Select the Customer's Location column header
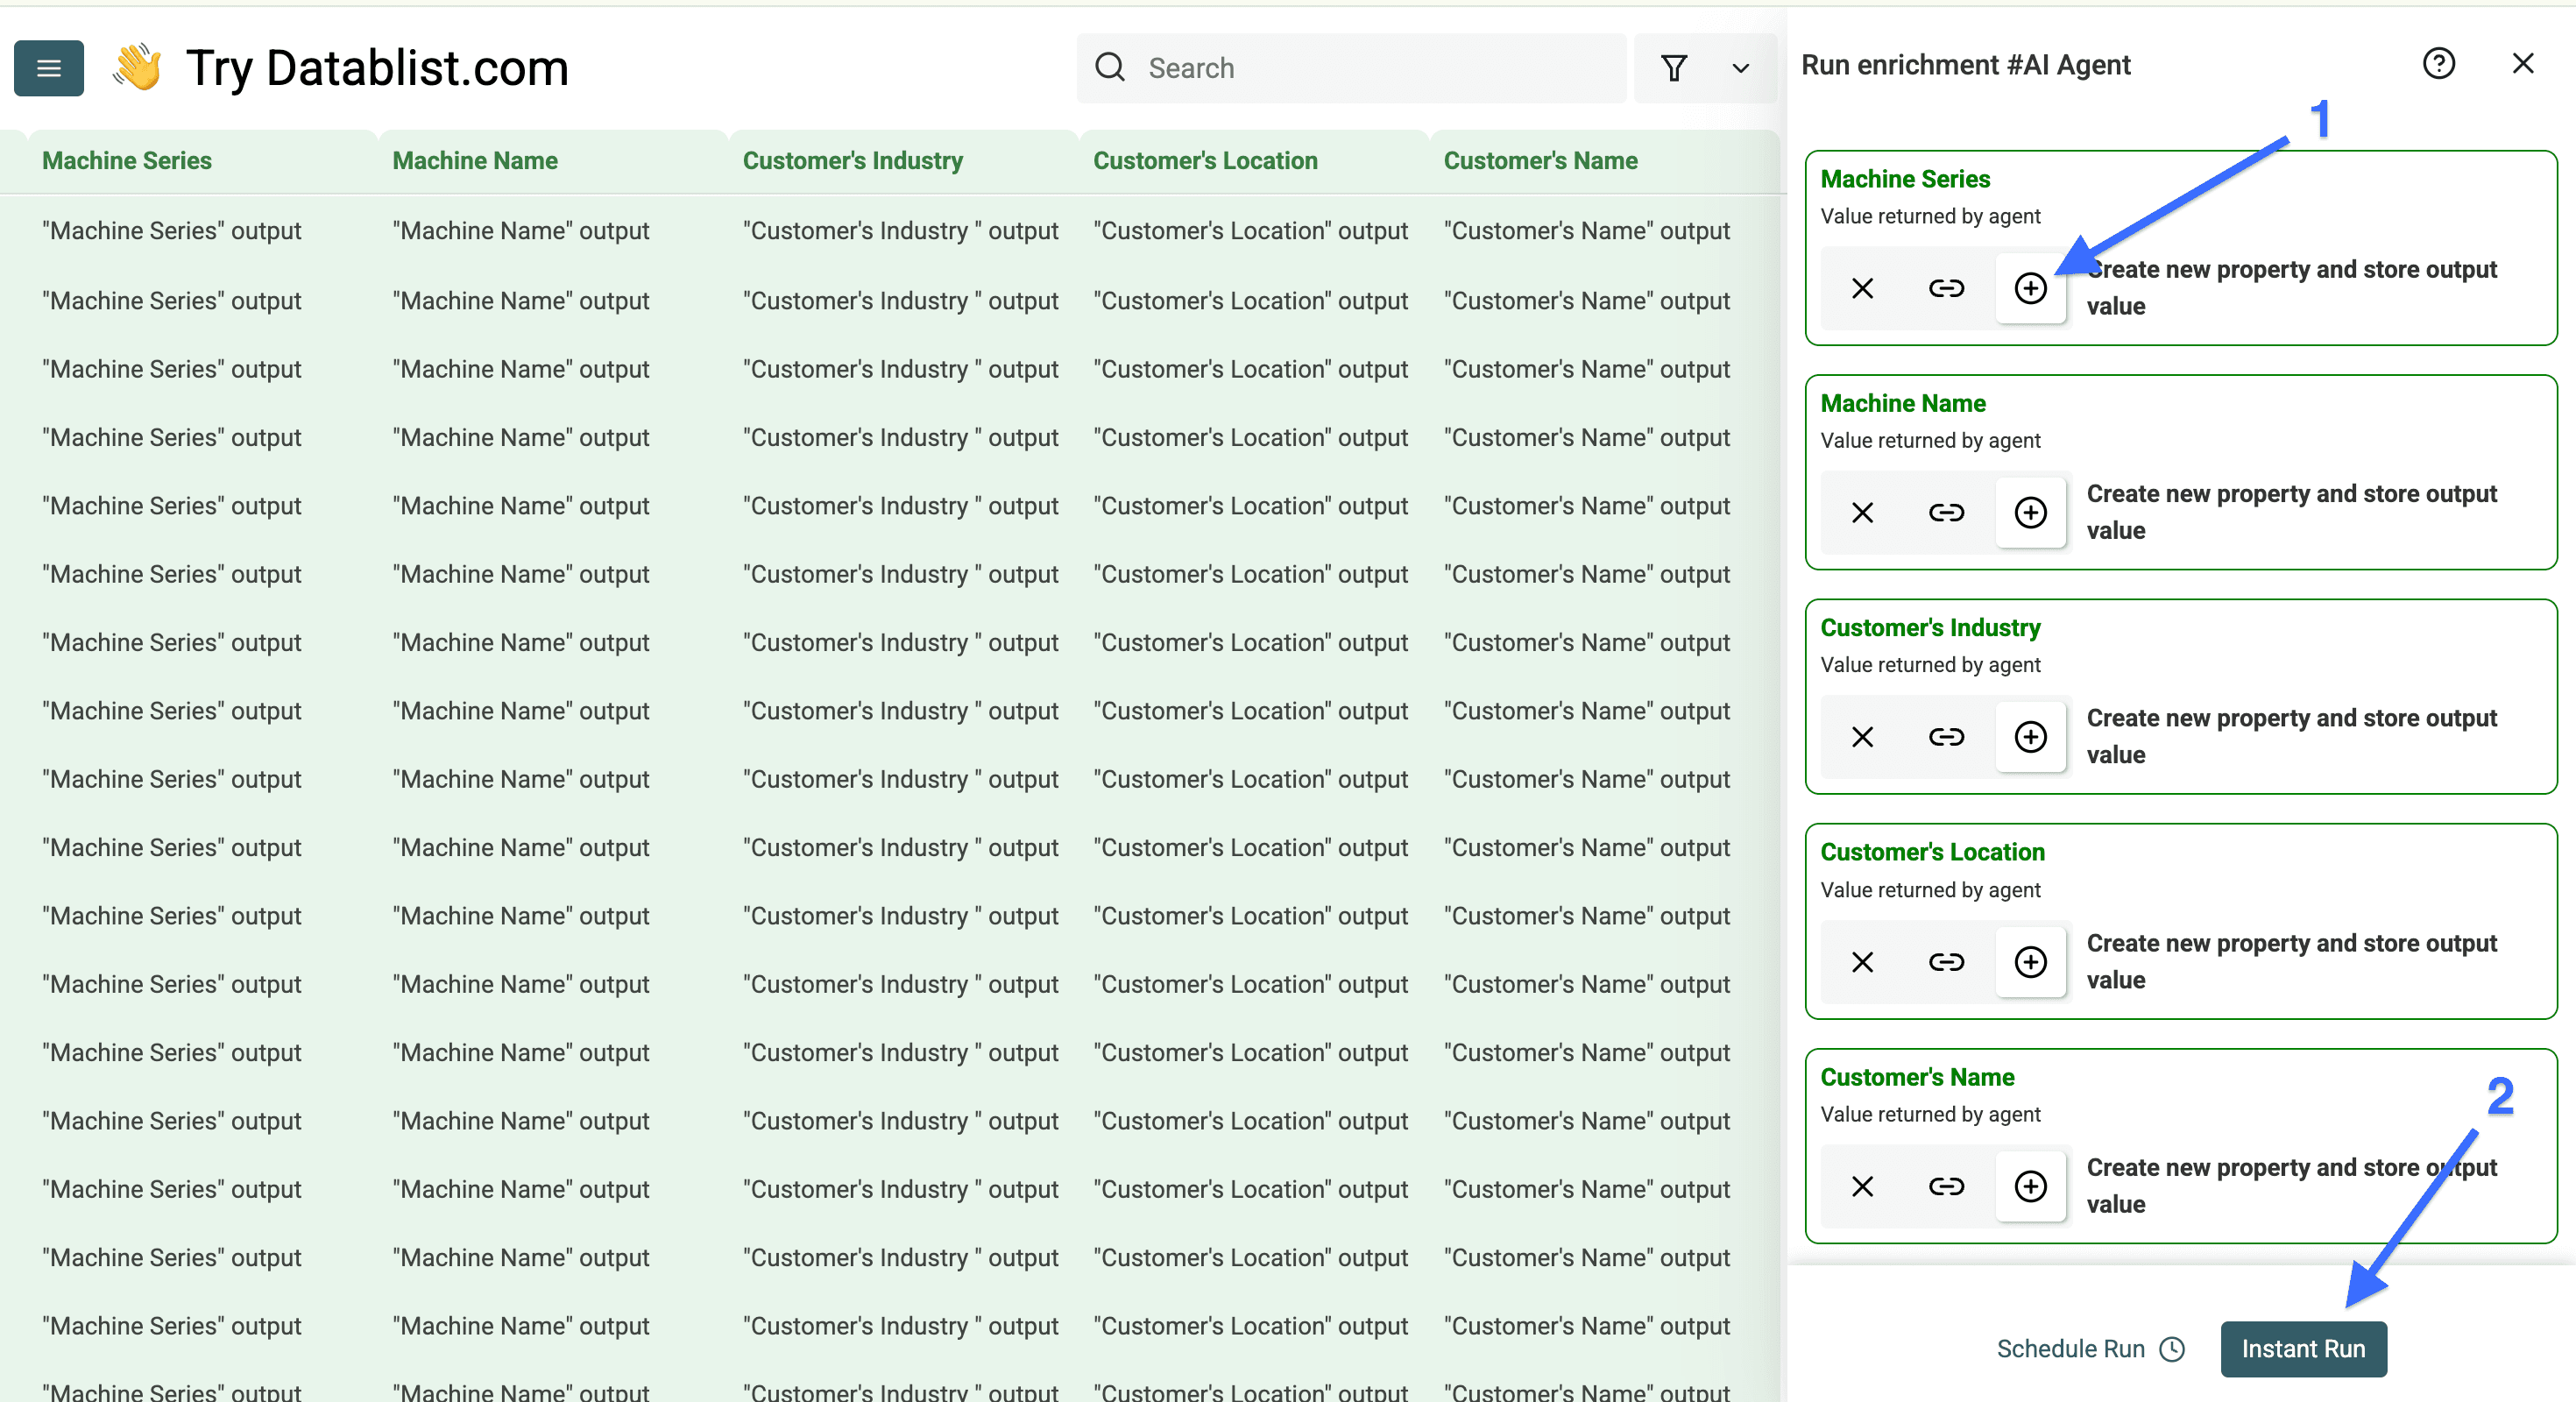Viewport: 2576px width, 1402px height. coord(1205,160)
